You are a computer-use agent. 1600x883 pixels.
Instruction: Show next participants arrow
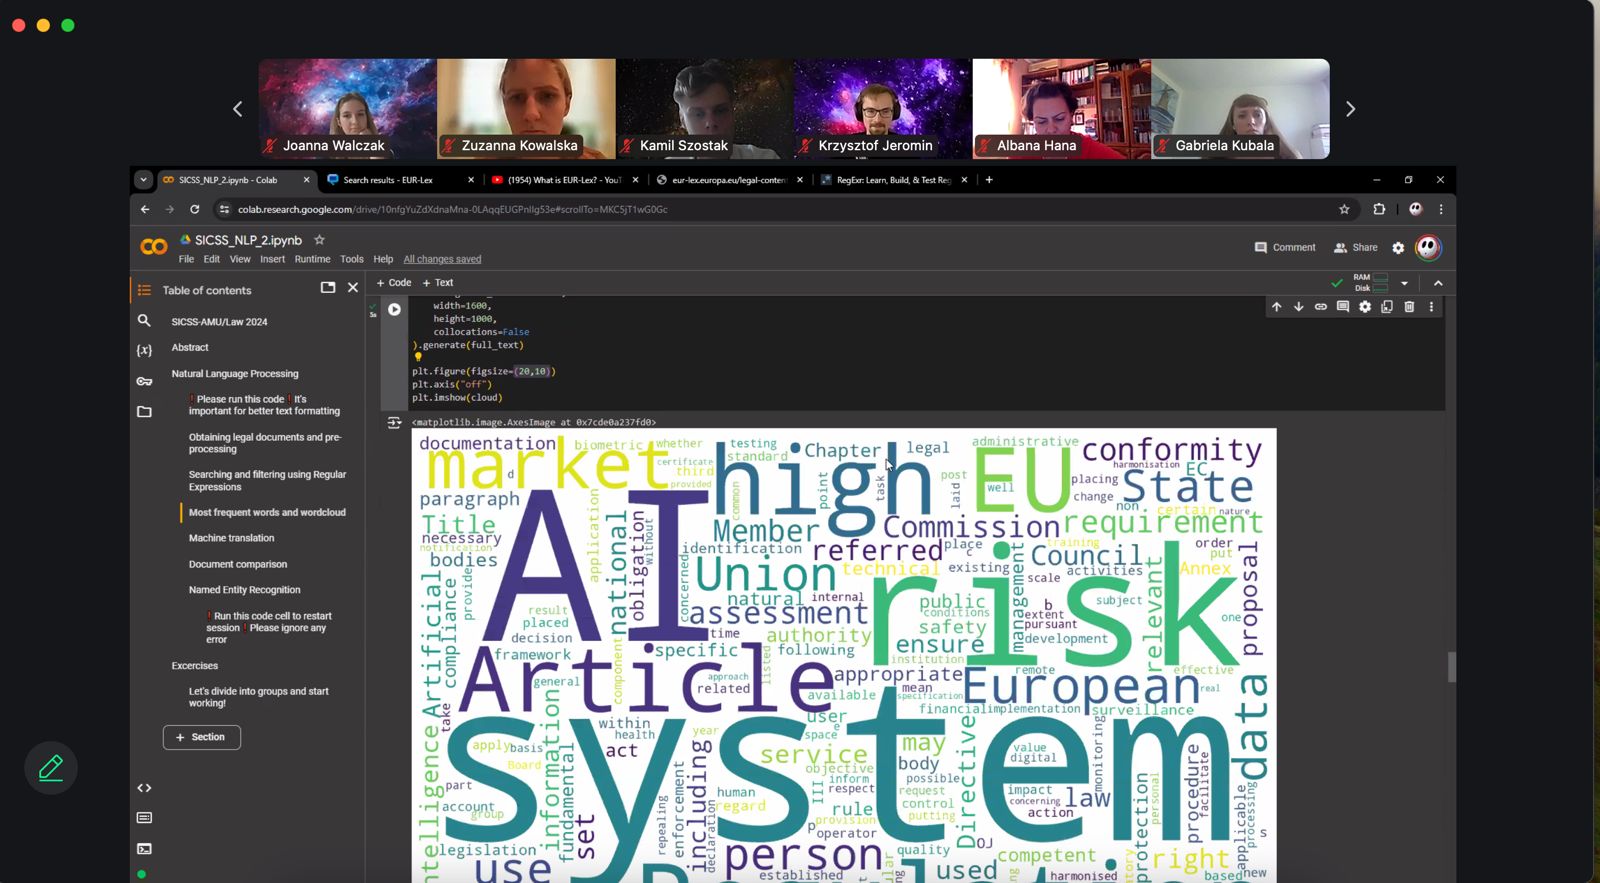1350,109
